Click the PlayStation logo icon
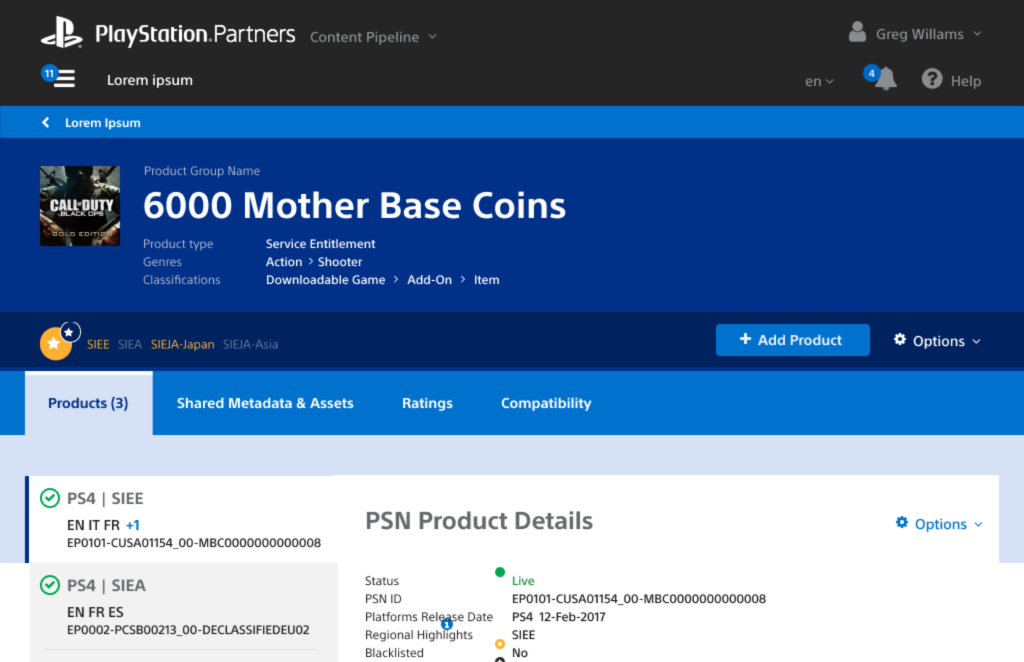1024x662 pixels. 61,33
